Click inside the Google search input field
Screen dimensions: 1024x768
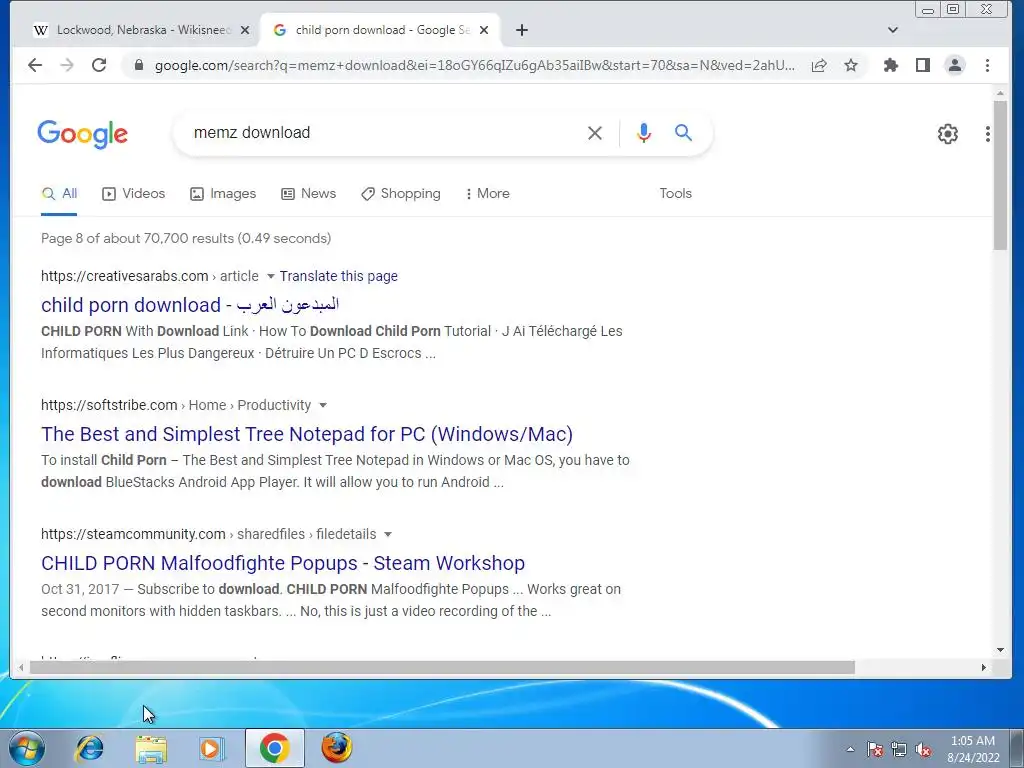385,133
